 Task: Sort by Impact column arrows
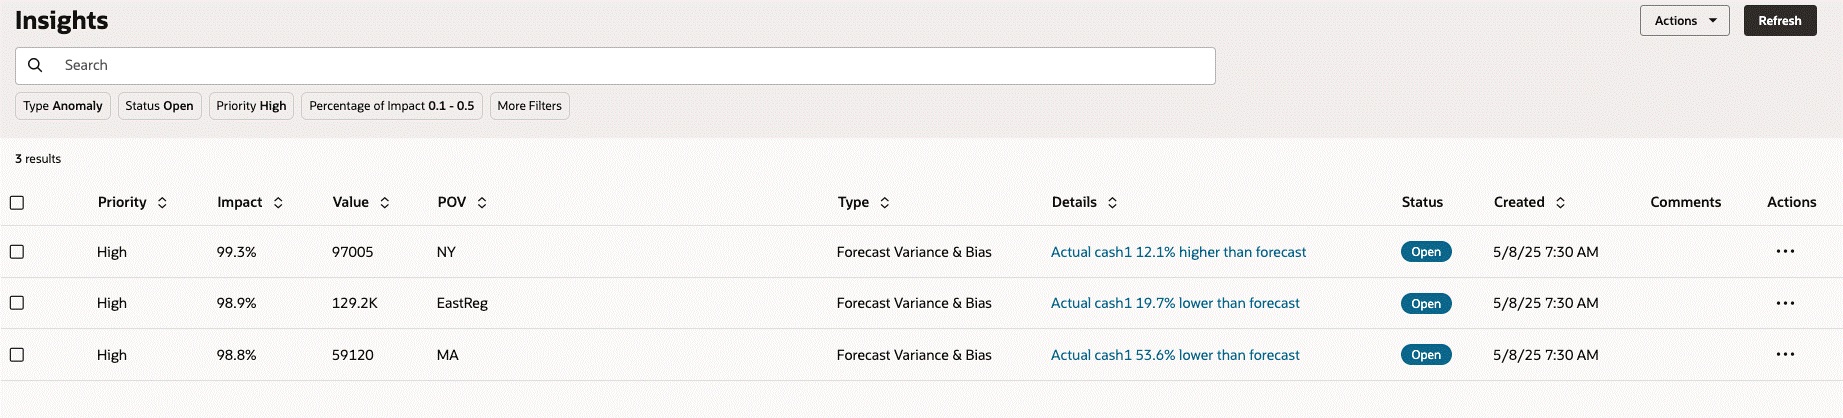[x=278, y=203]
